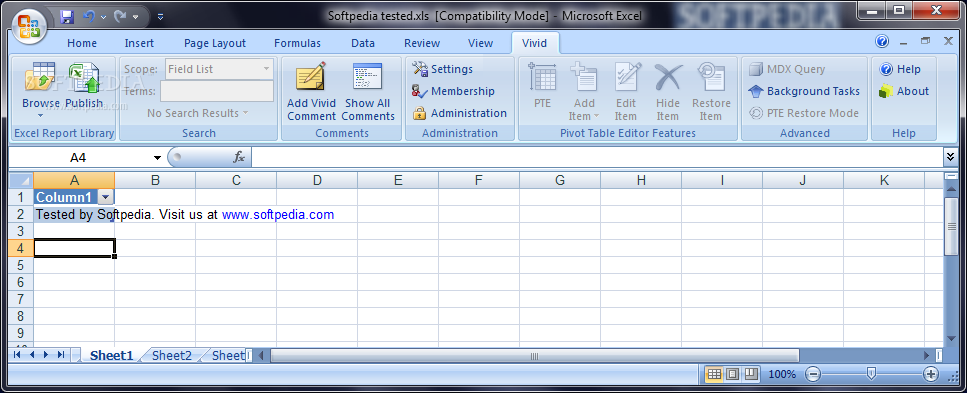Add a Vivid Comment
The height and width of the screenshot is (393, 967).
point(311,91)
